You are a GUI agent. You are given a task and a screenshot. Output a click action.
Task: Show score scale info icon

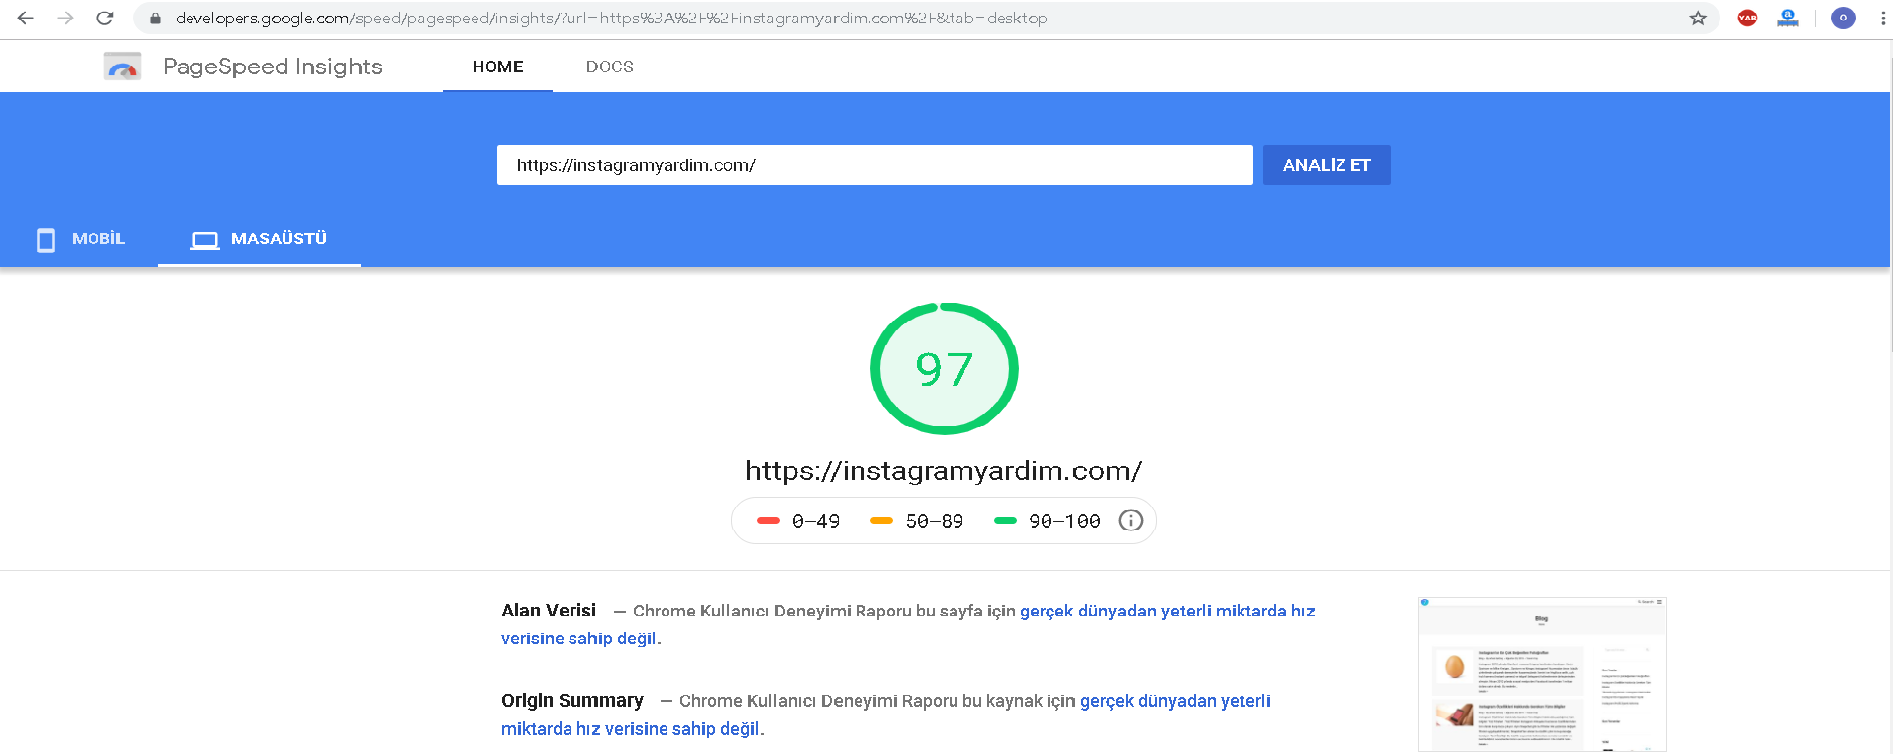coord(1130,520)
